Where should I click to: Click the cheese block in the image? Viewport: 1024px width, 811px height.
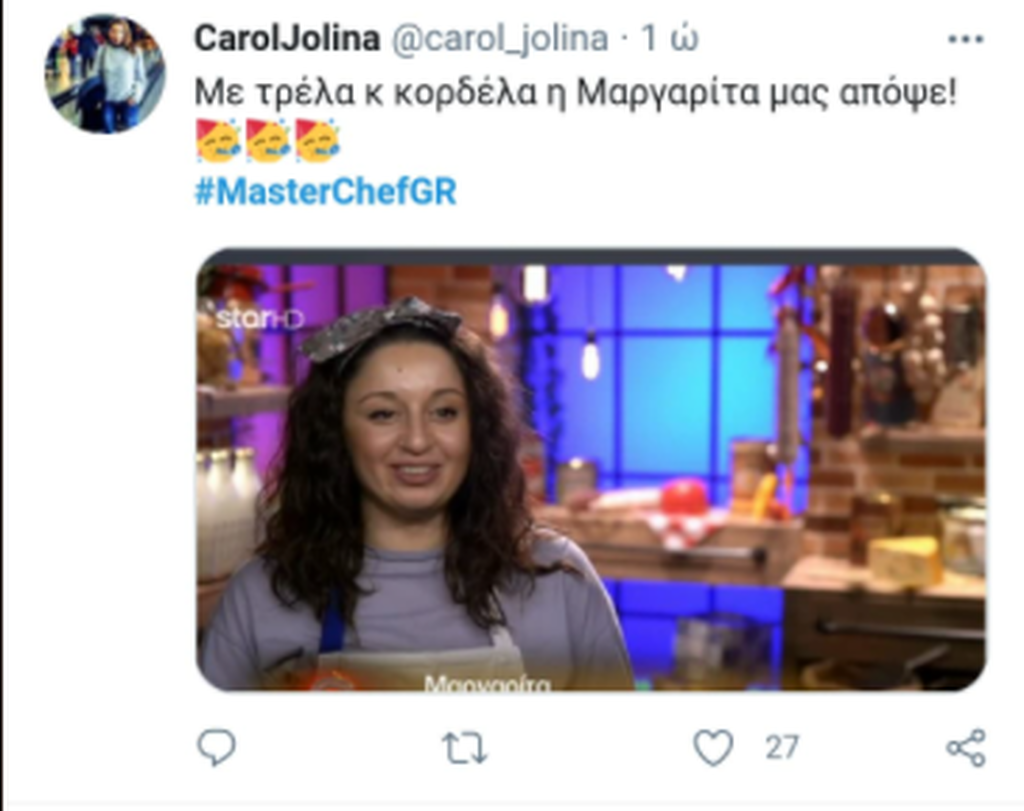click(x=905, y=561)
